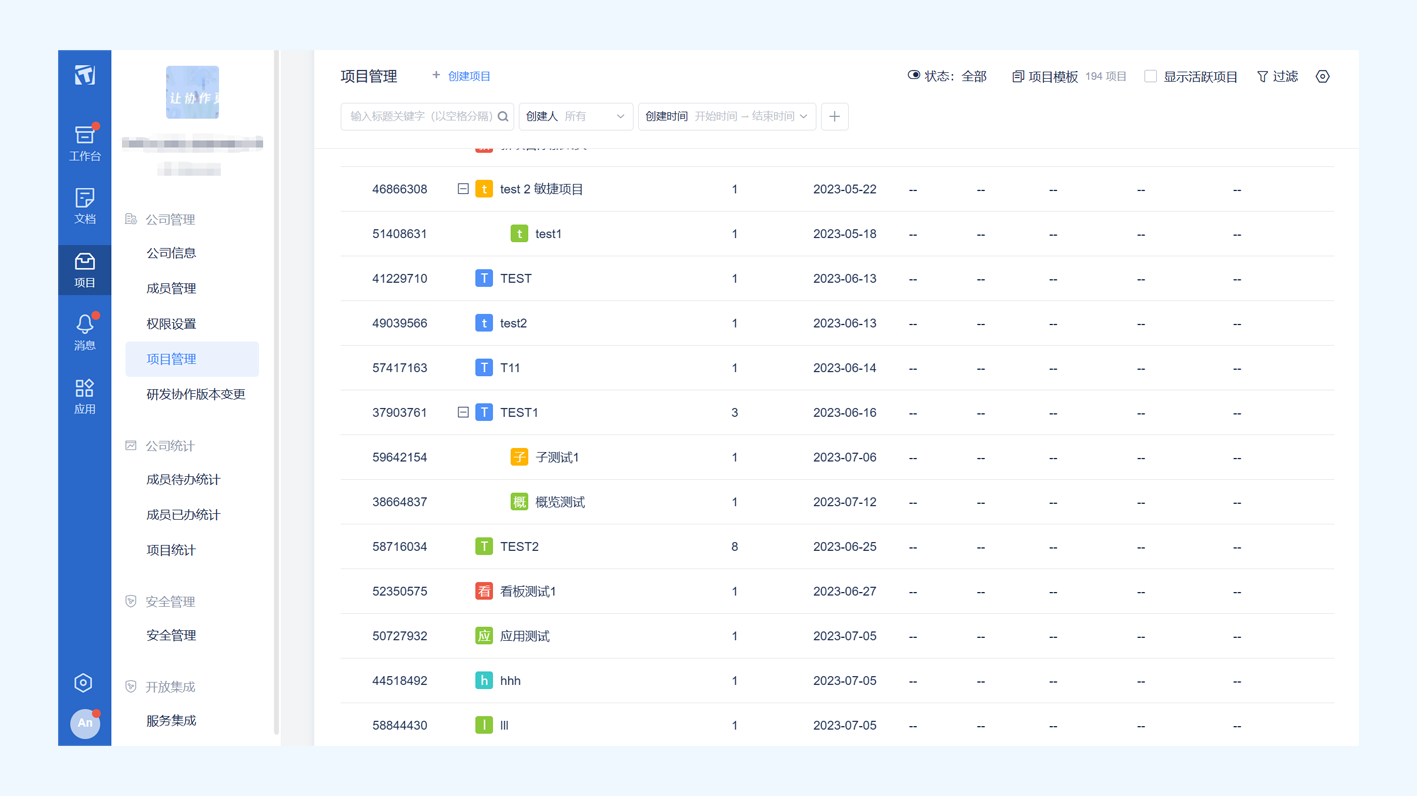Open 公司信息 in the side menu
The image size is (1417, 796).
pyautogui.click(x=171, y=253)
